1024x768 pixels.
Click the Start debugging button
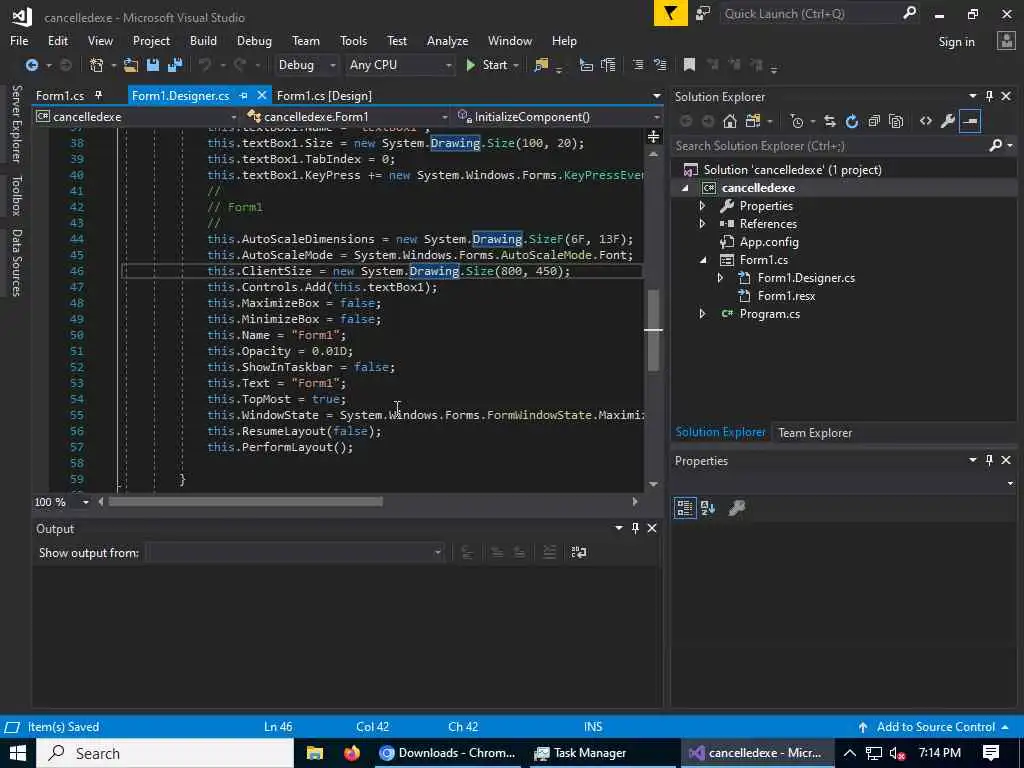point(487,65)
